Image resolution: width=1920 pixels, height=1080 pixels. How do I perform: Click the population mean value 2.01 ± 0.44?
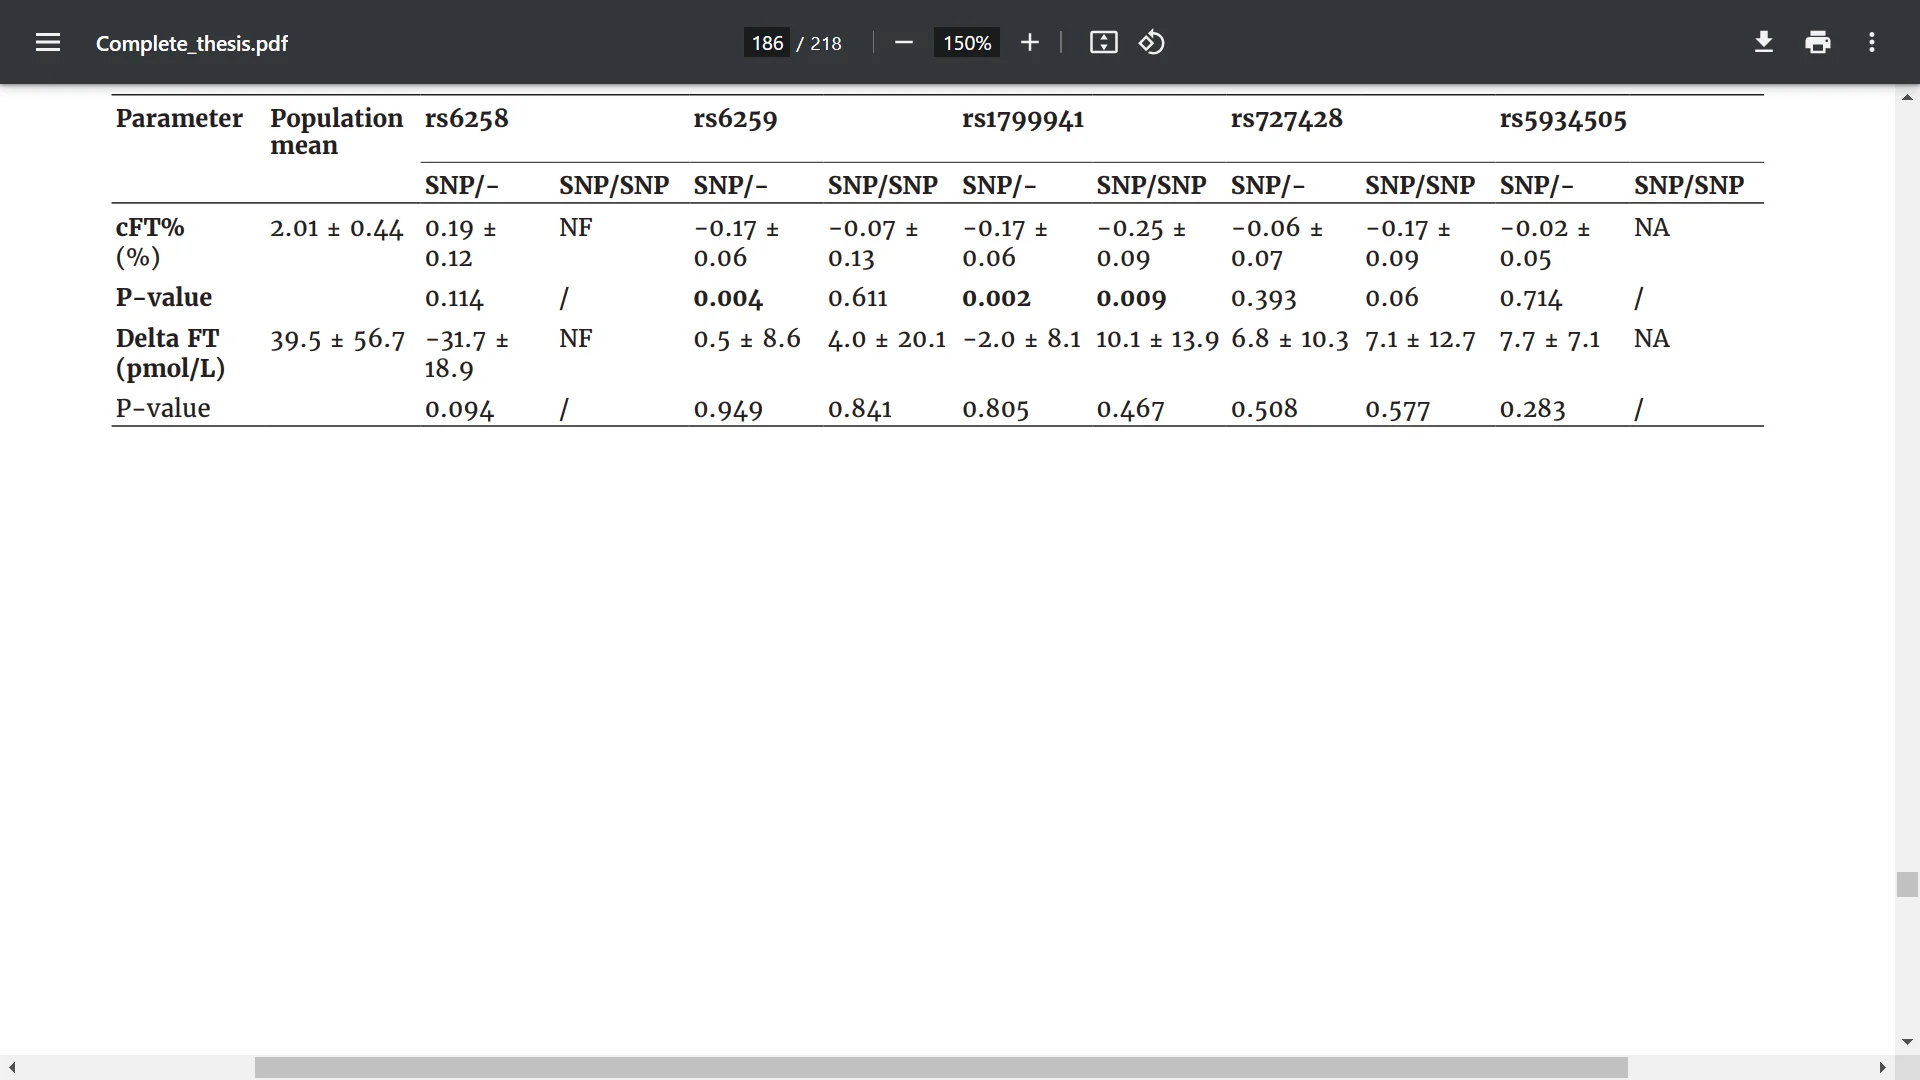(x=336, y=228)
